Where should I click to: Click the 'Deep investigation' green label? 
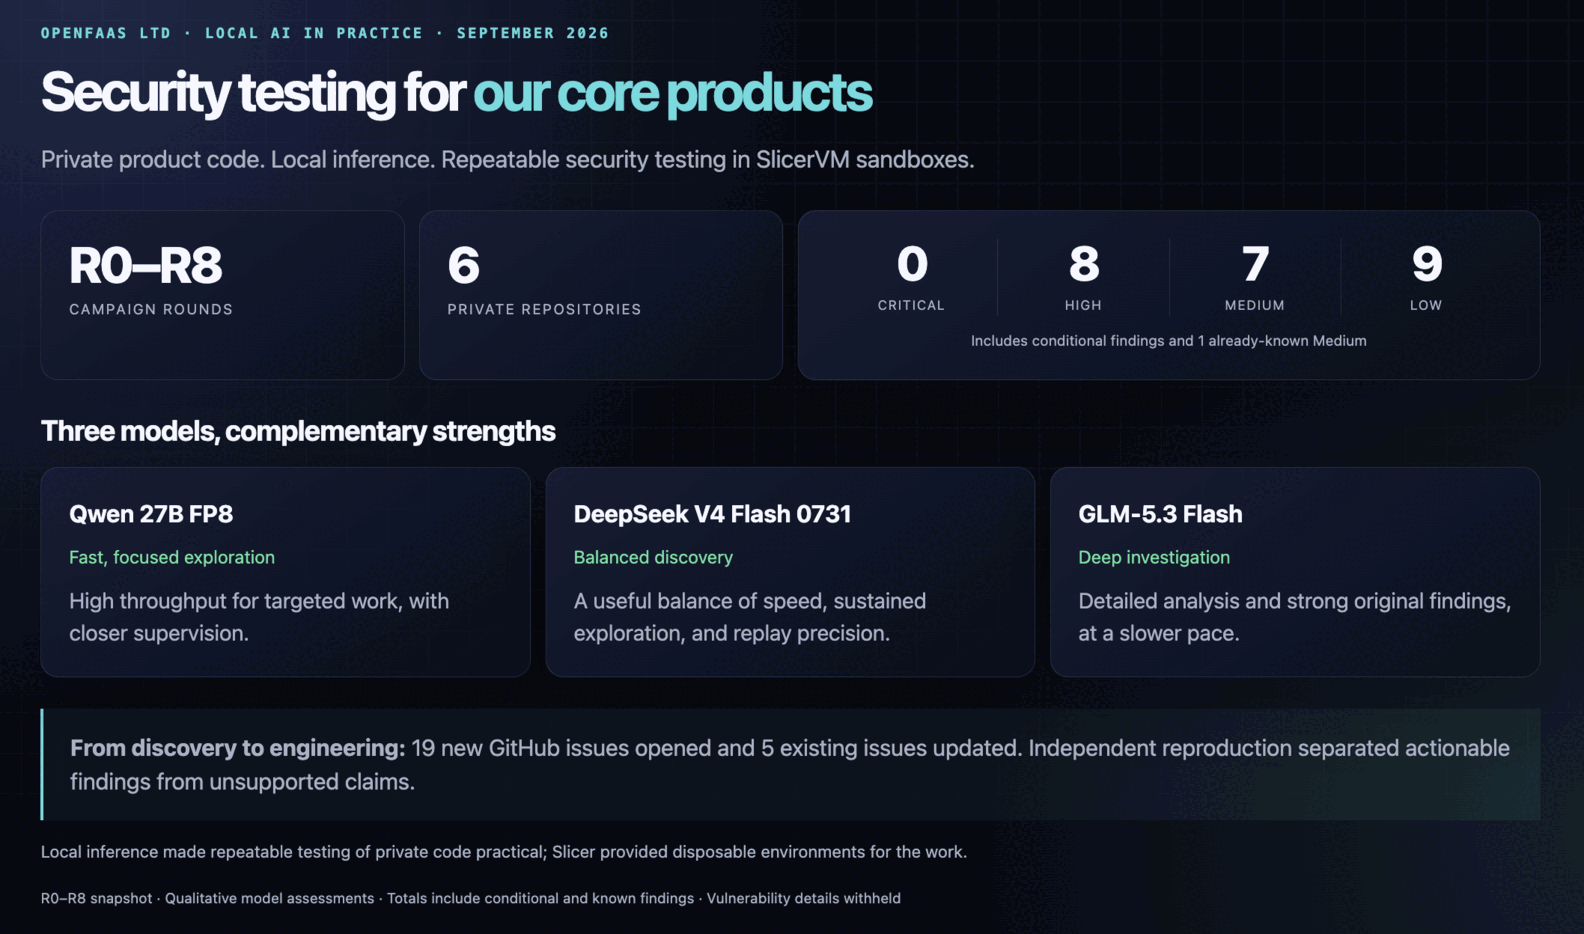coord(1154,557)
